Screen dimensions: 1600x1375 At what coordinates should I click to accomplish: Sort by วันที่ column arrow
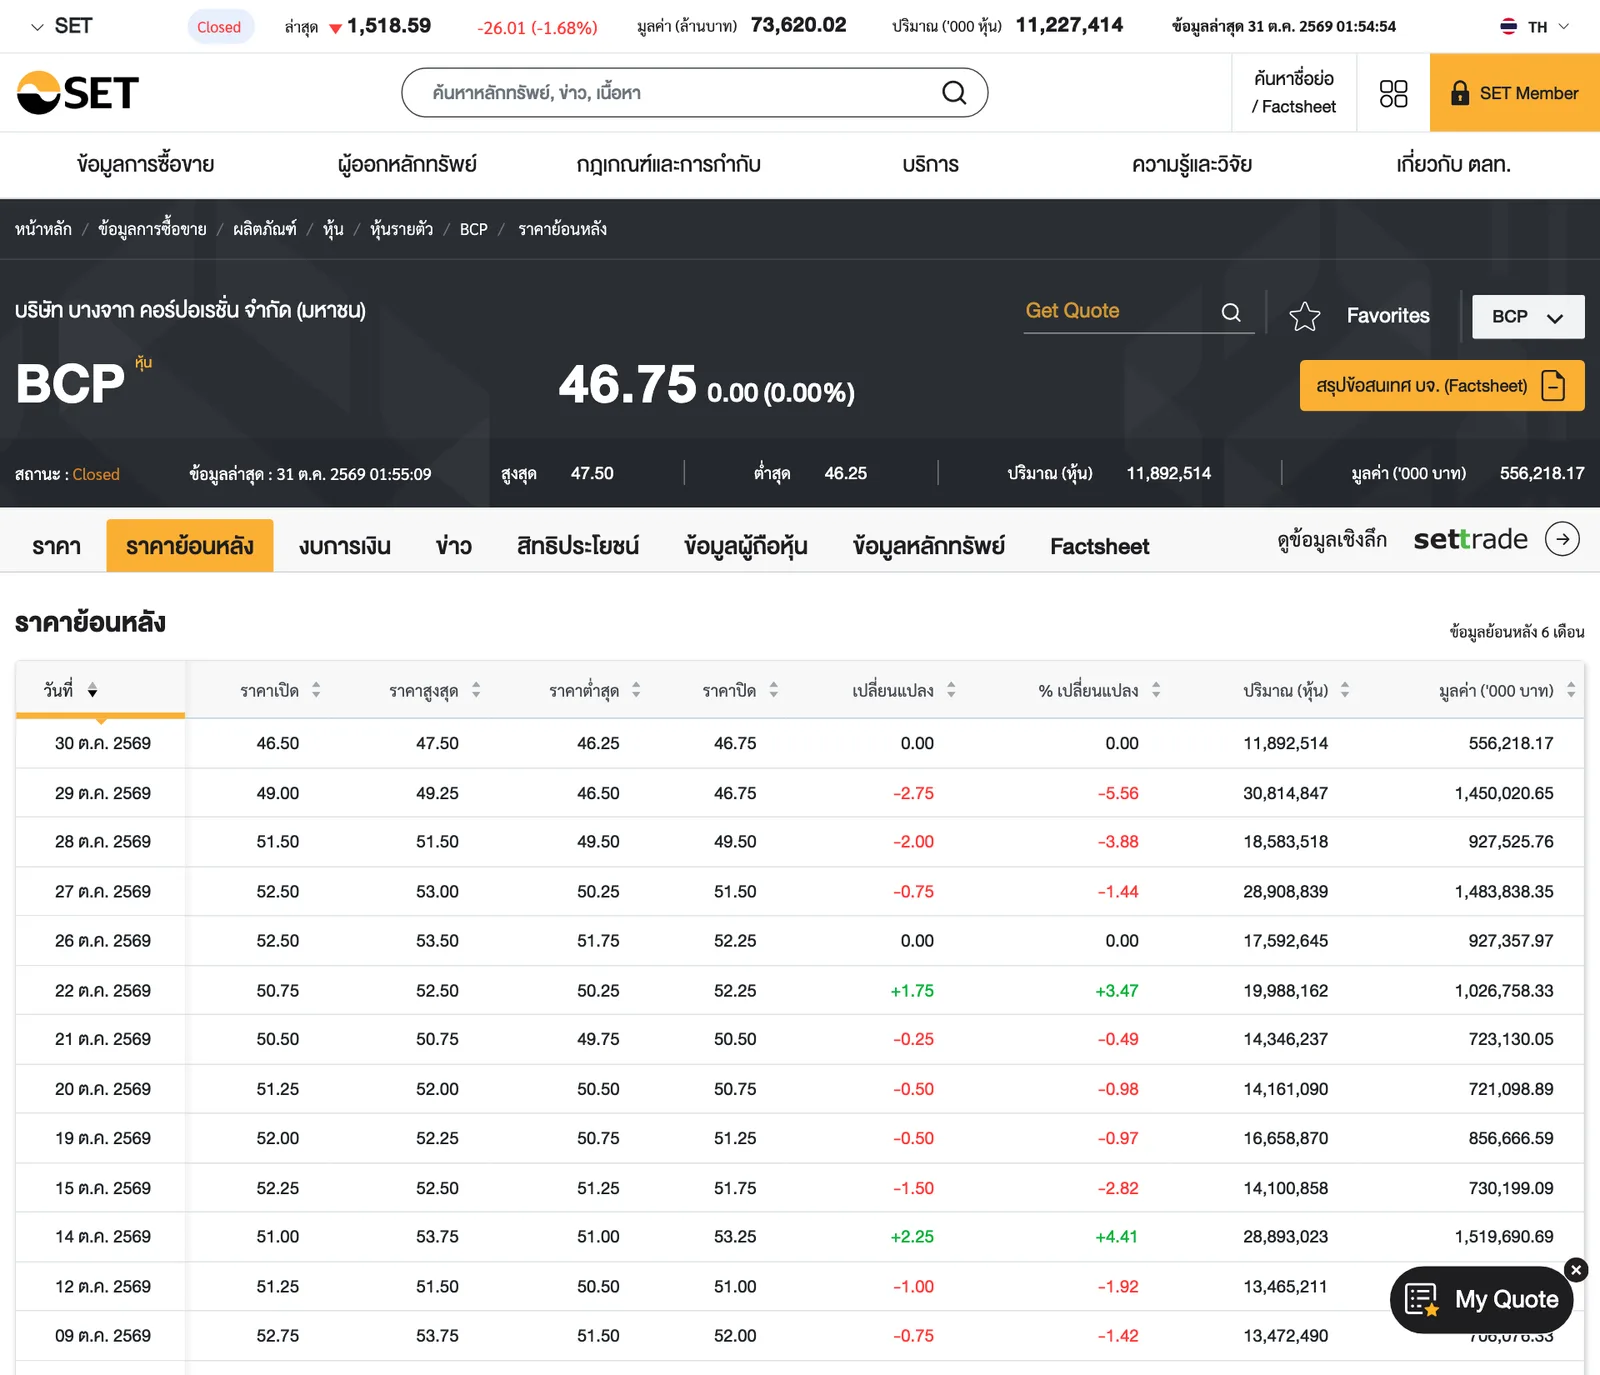[92, 691]
